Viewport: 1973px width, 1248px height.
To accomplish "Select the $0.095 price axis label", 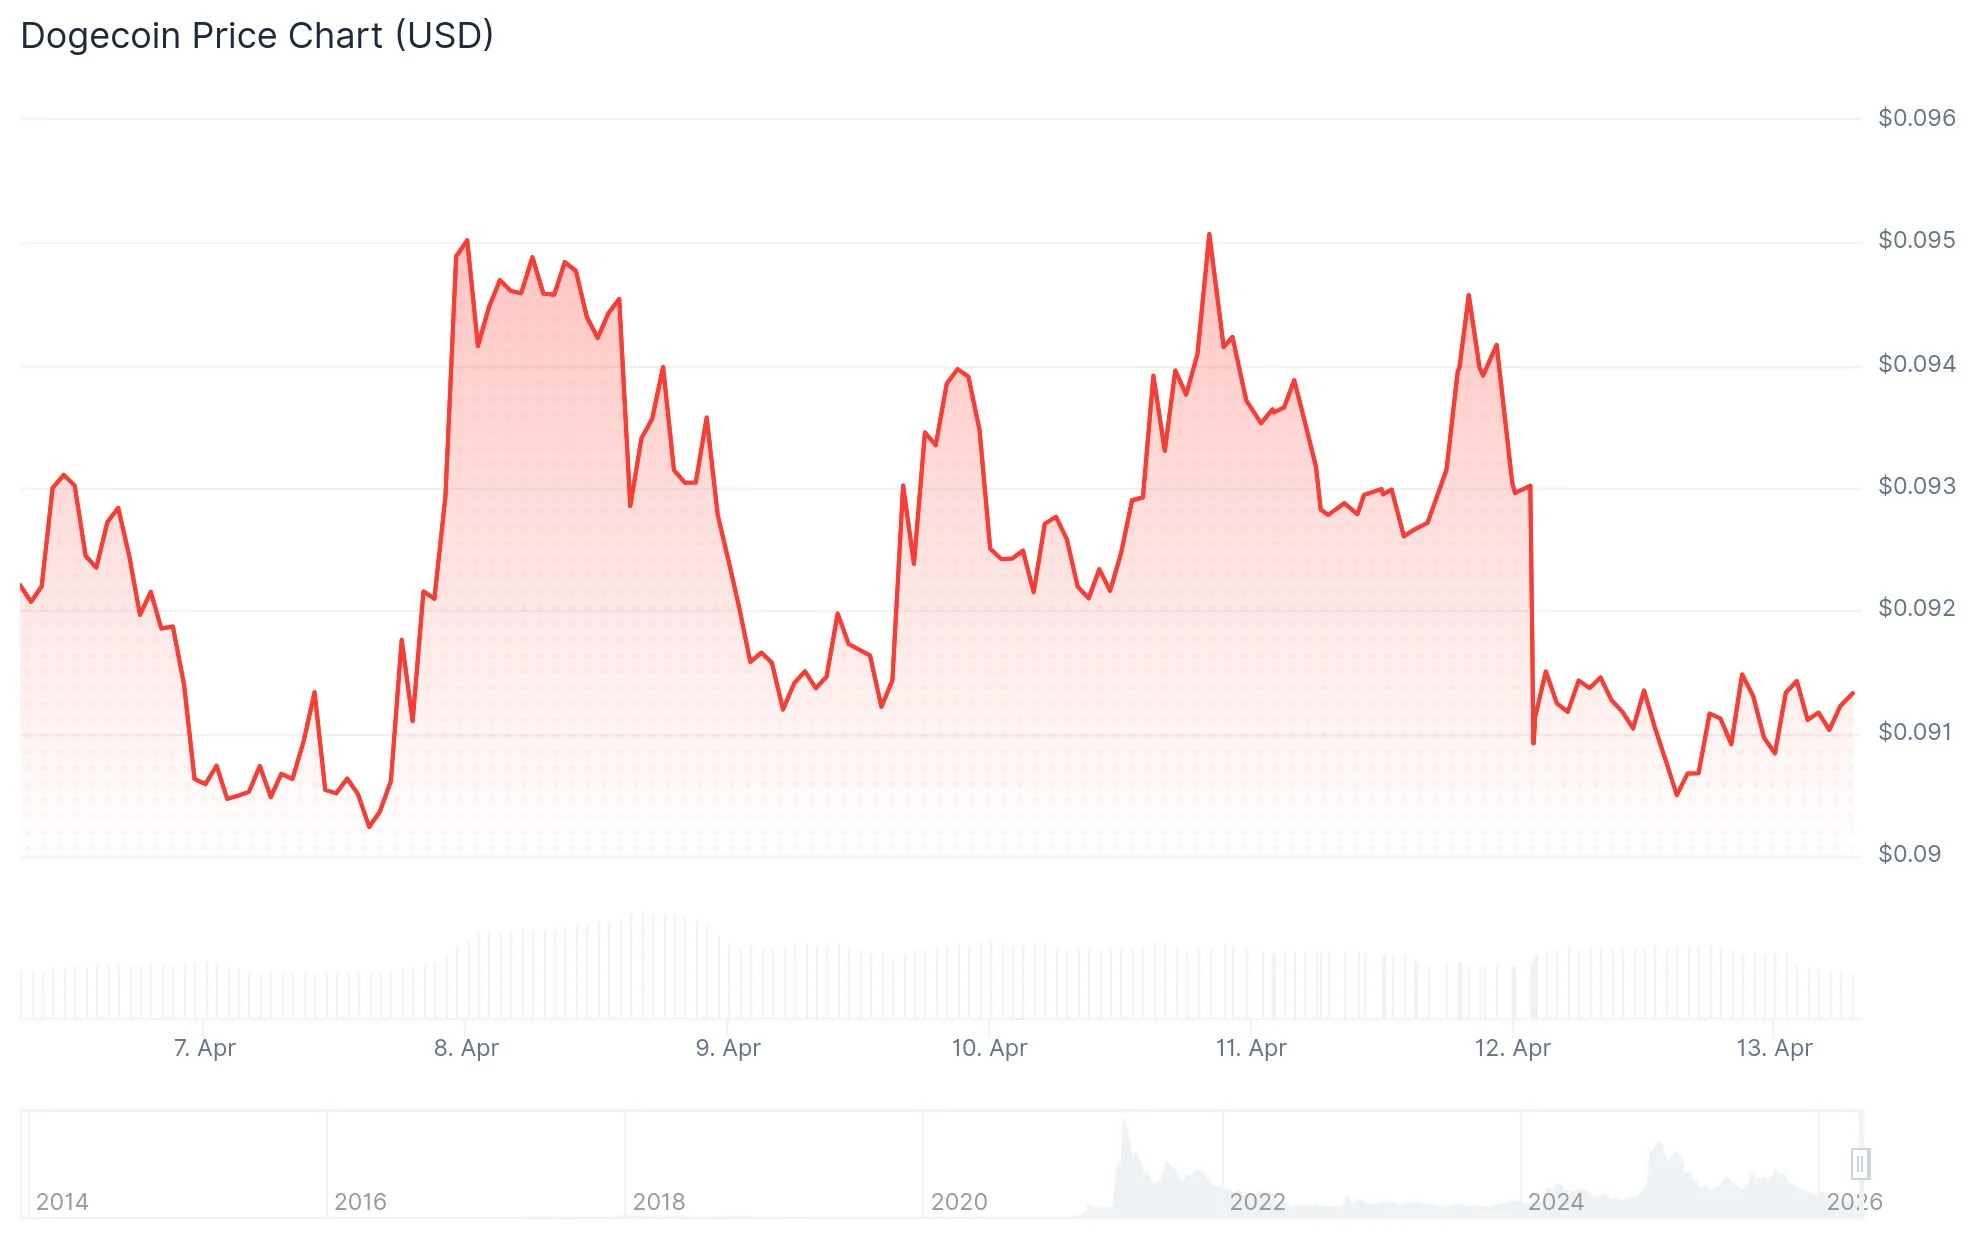I will tap(1916, 240).
